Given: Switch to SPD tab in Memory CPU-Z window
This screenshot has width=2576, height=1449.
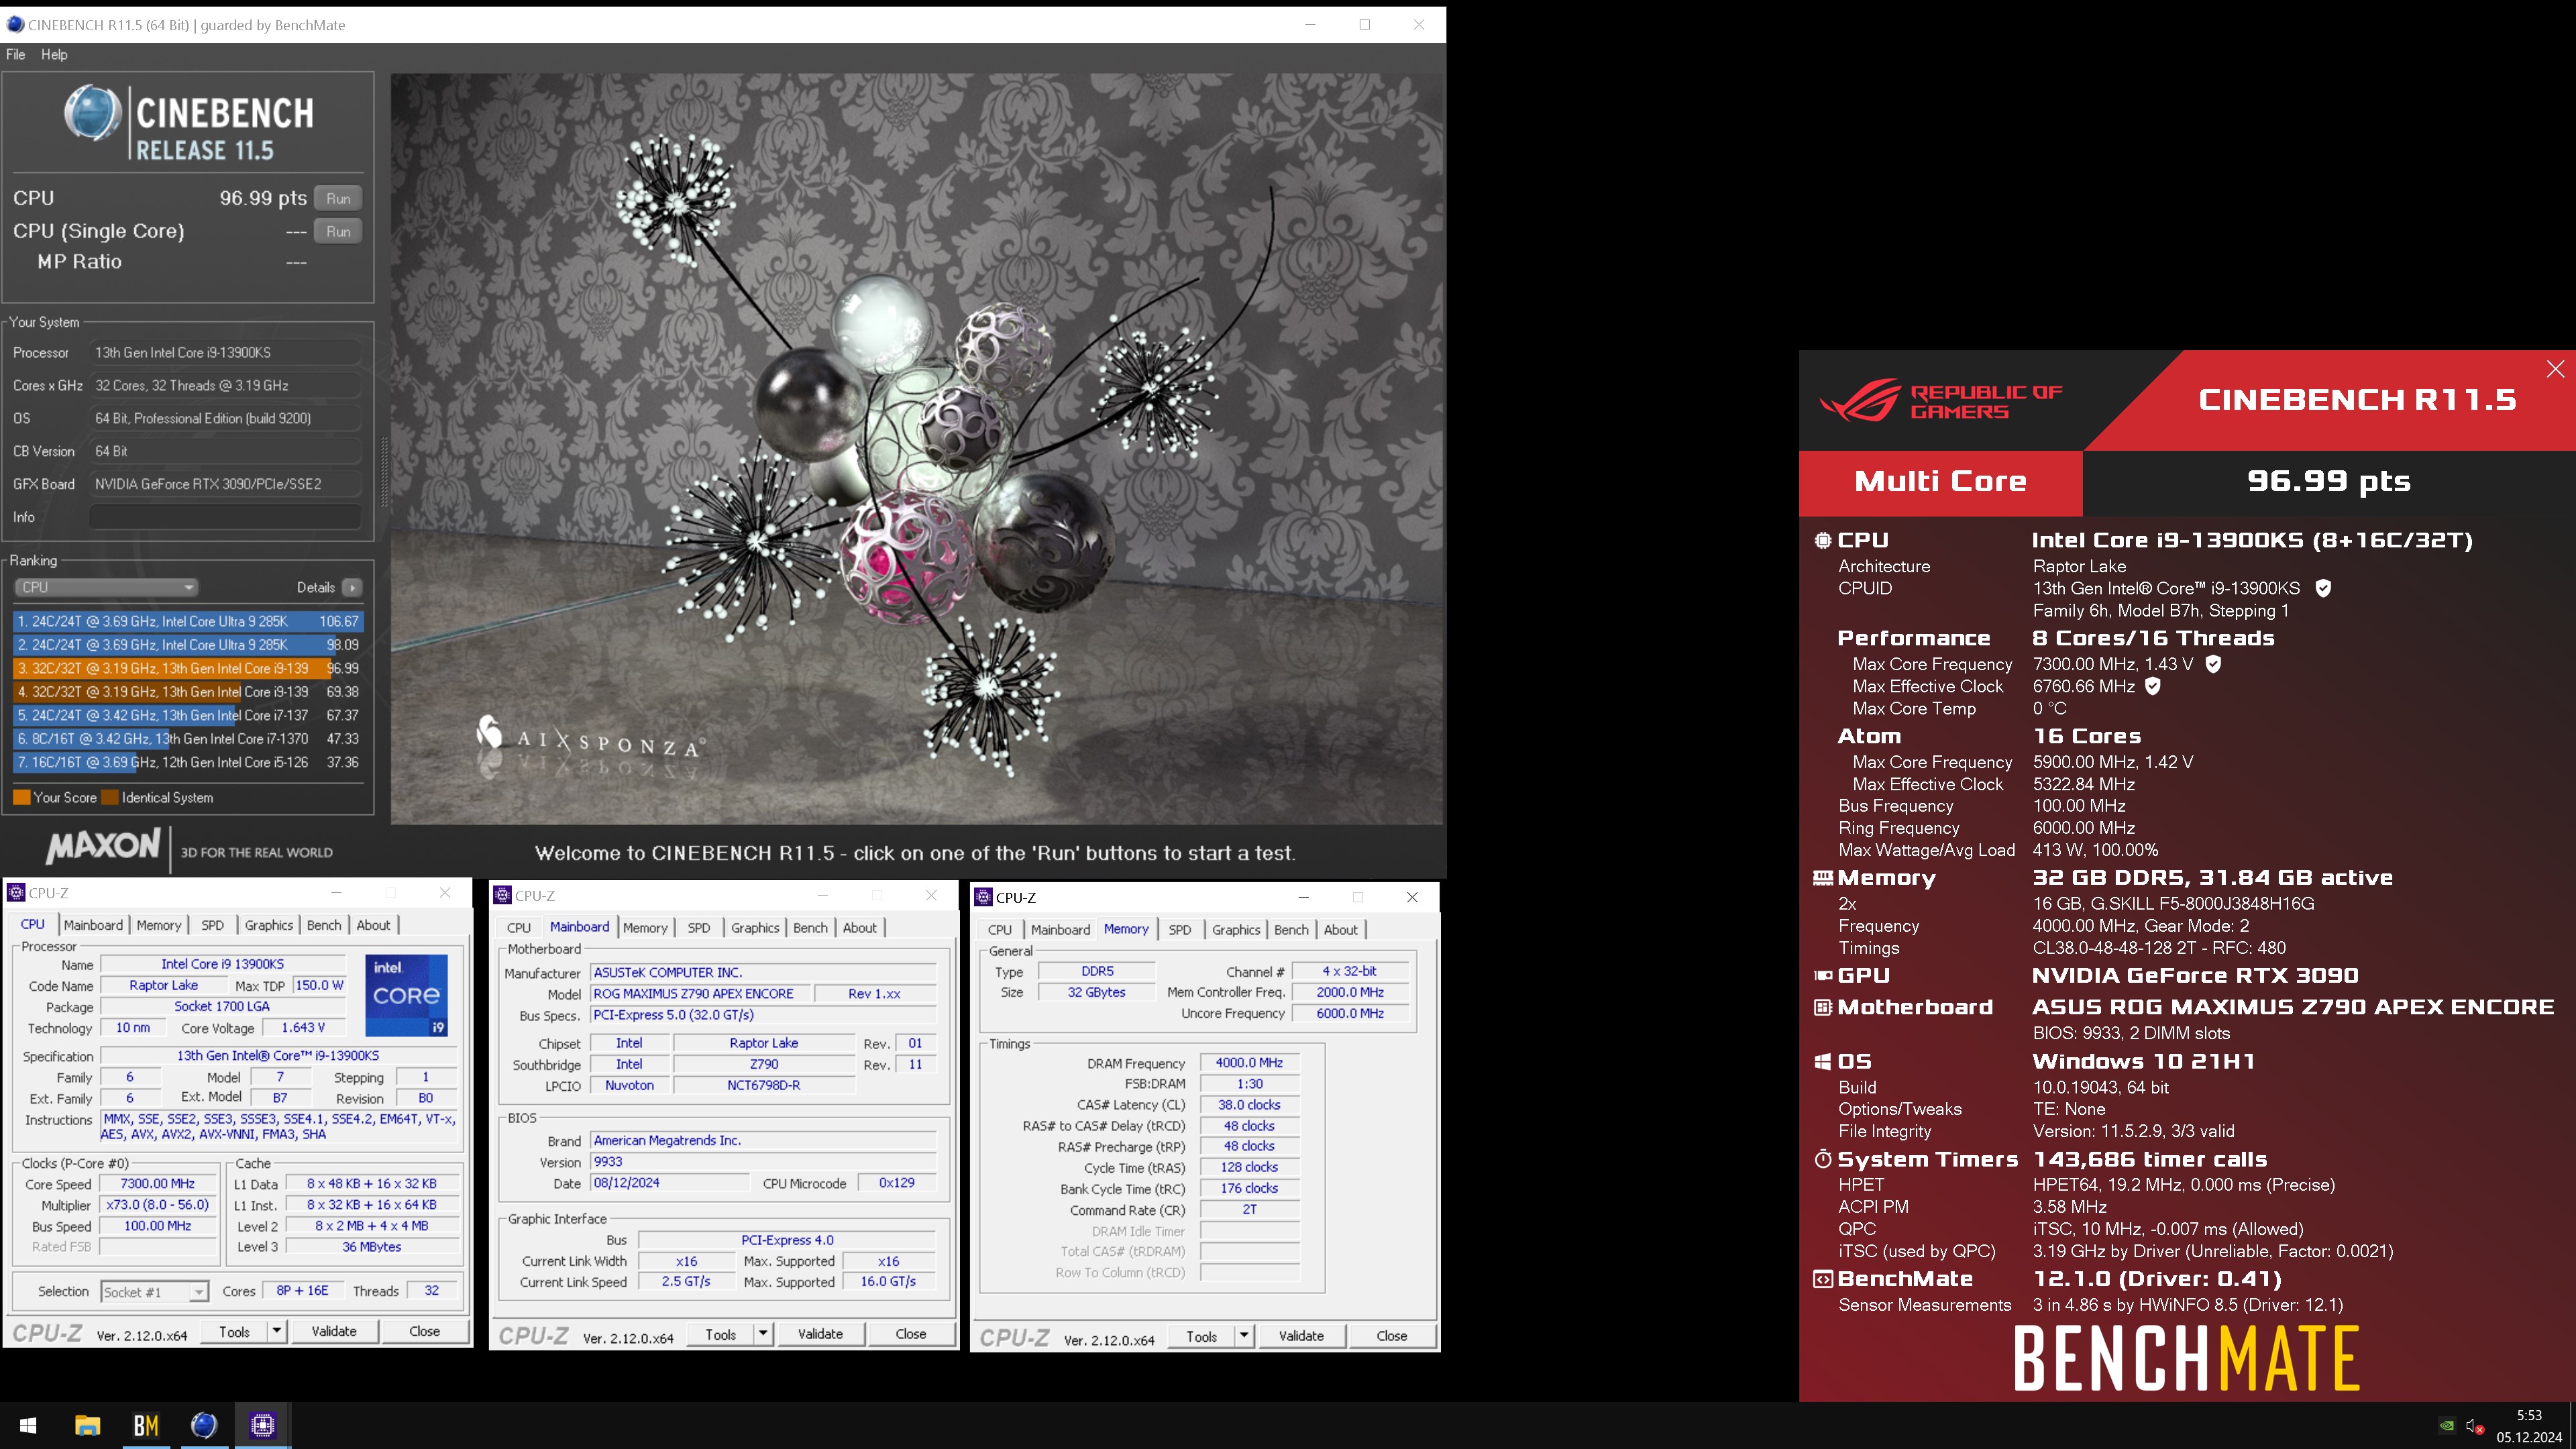Looking at the screenshot, I should point(1180,929).
